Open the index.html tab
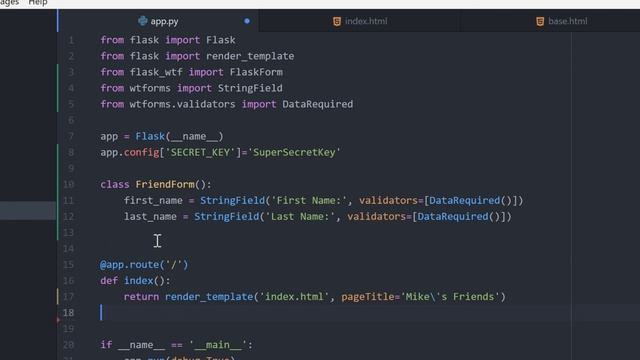 pyautogui.click(x=360, y=21)
